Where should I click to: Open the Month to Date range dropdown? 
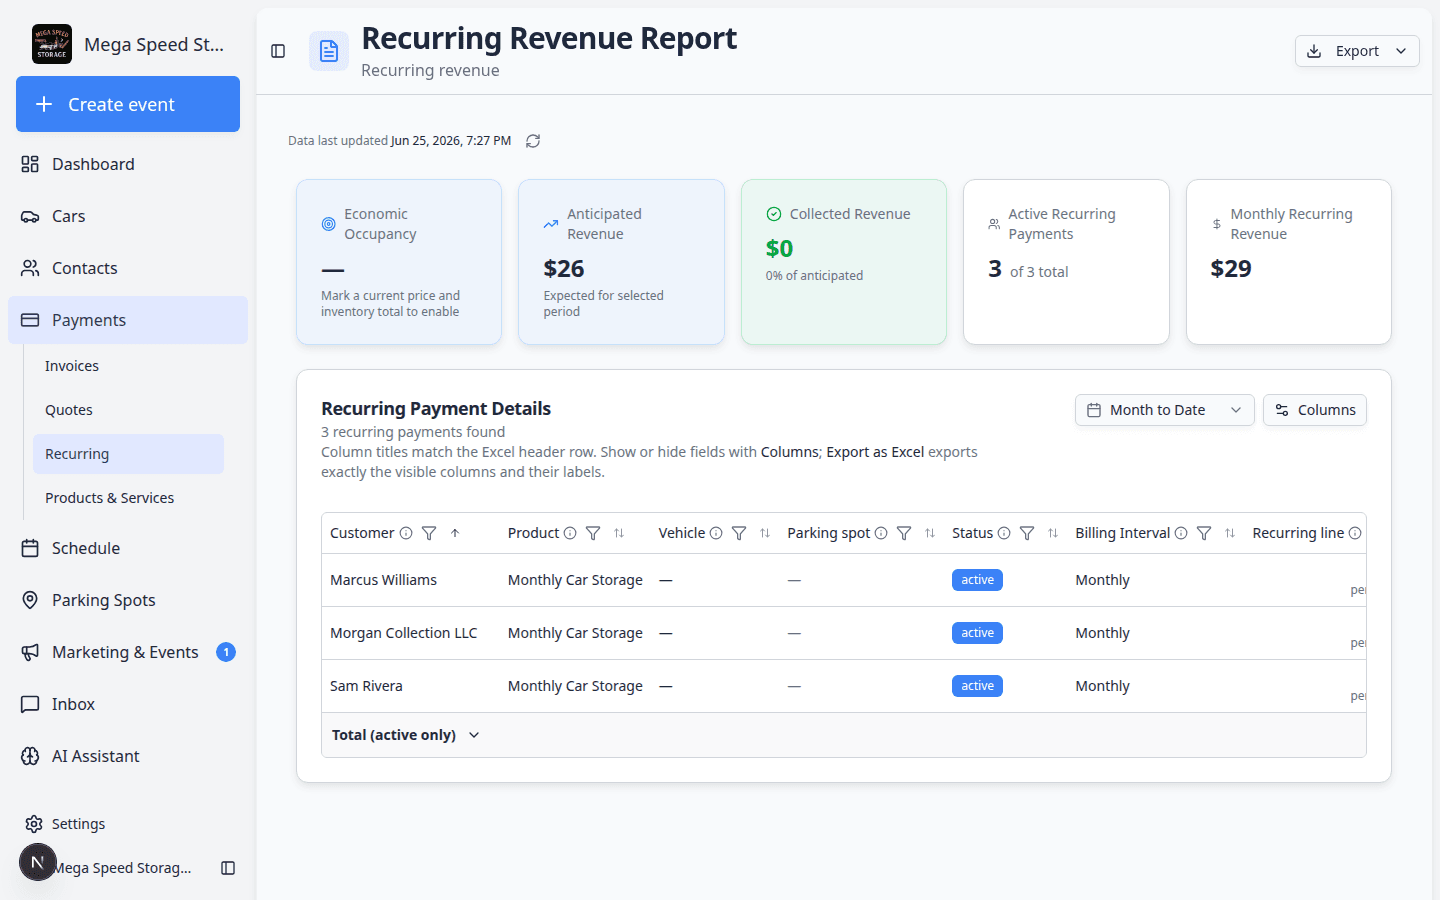point(1165,410)
